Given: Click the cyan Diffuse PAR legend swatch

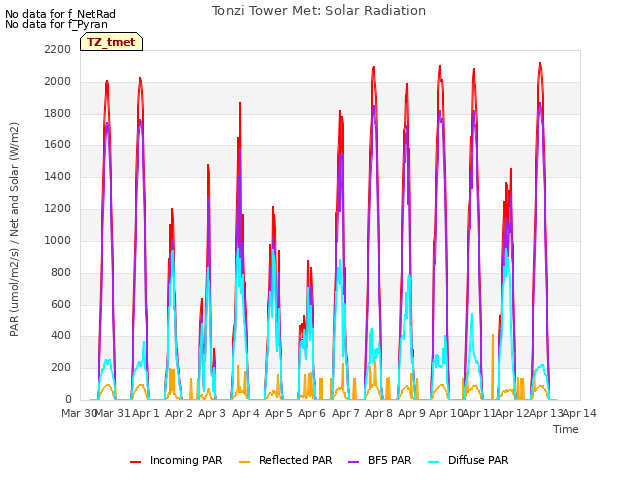Looking at the screenshot, I should pyautogui.click(x=433, y=462).
